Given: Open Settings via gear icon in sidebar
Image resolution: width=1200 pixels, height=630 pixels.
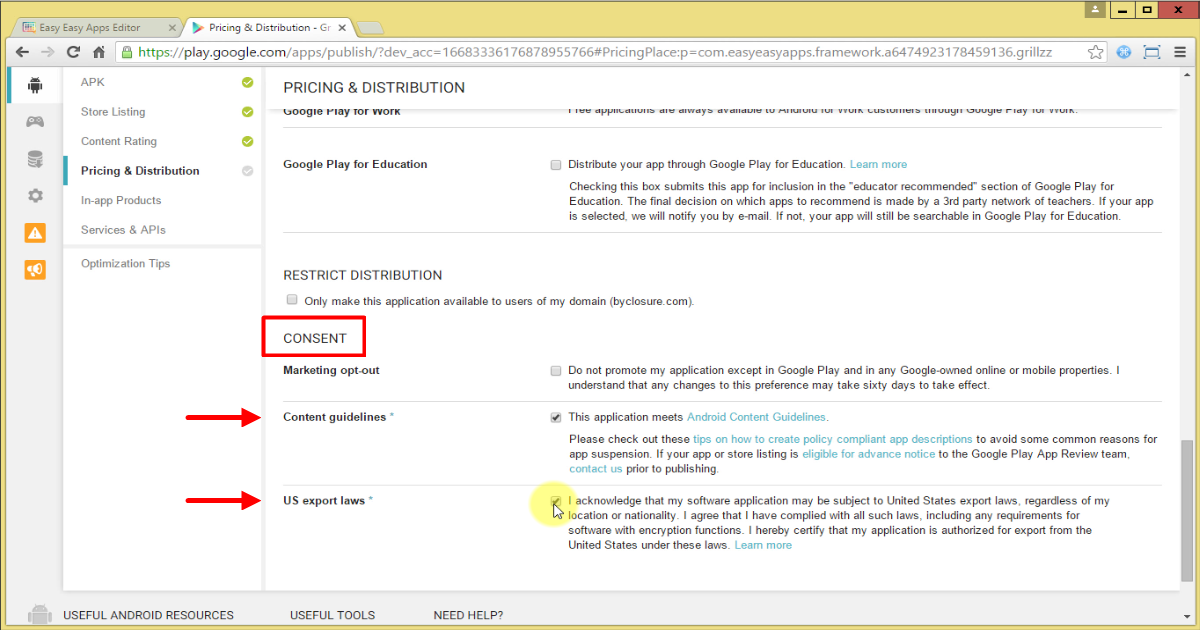Looking at the screenshot, I should 34,196.
